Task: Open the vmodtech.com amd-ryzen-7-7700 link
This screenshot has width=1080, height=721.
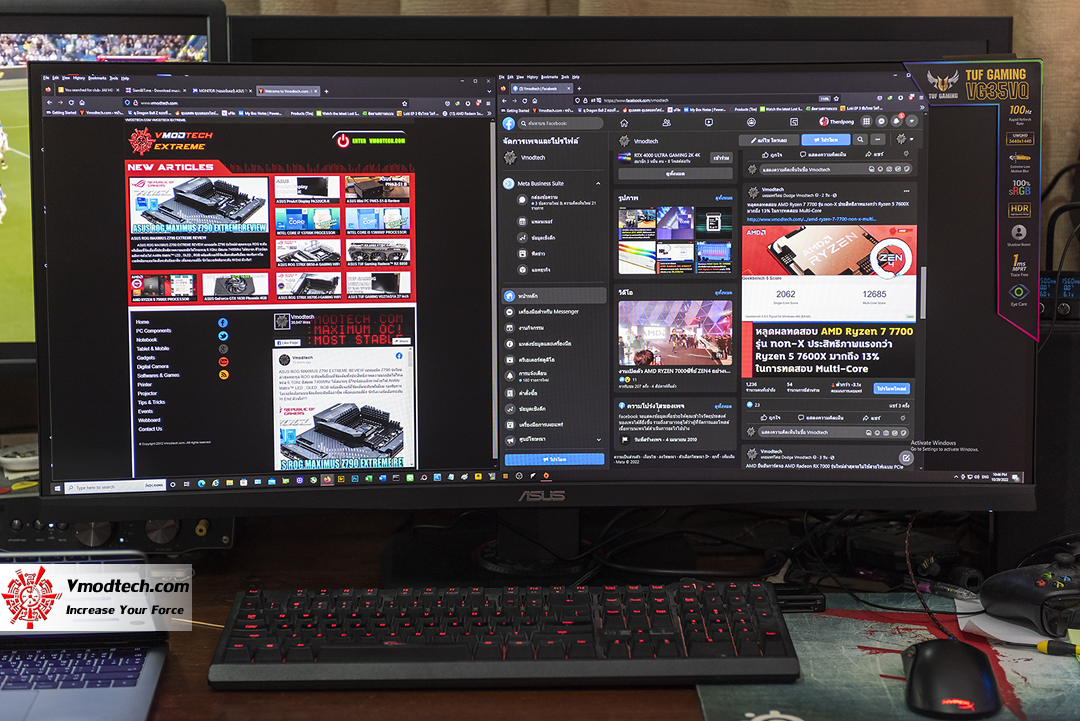Action: pos(811,220)
